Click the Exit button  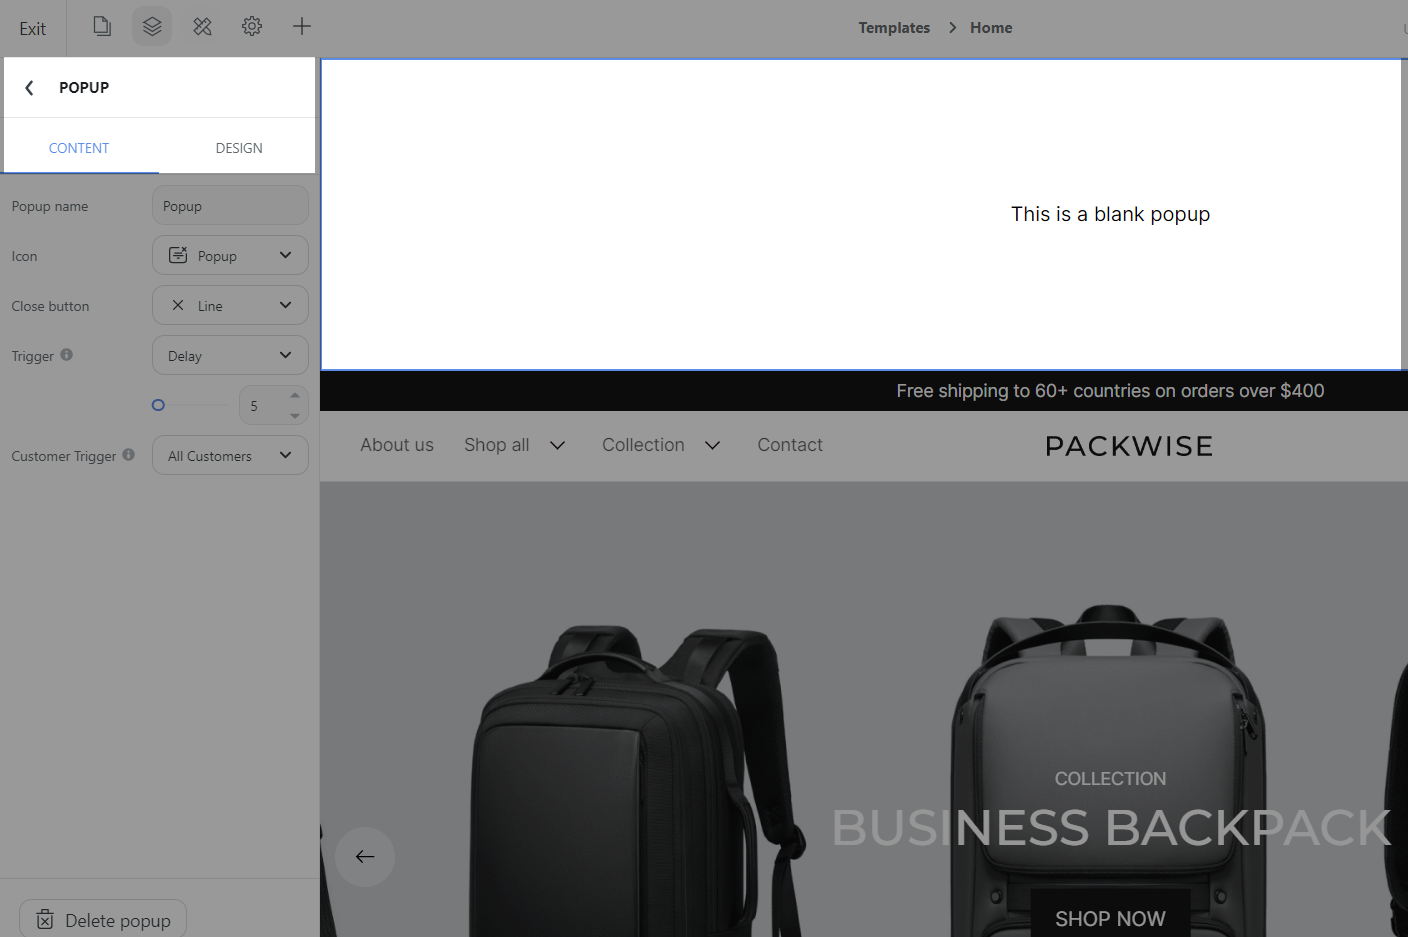[x=32, y=28]
